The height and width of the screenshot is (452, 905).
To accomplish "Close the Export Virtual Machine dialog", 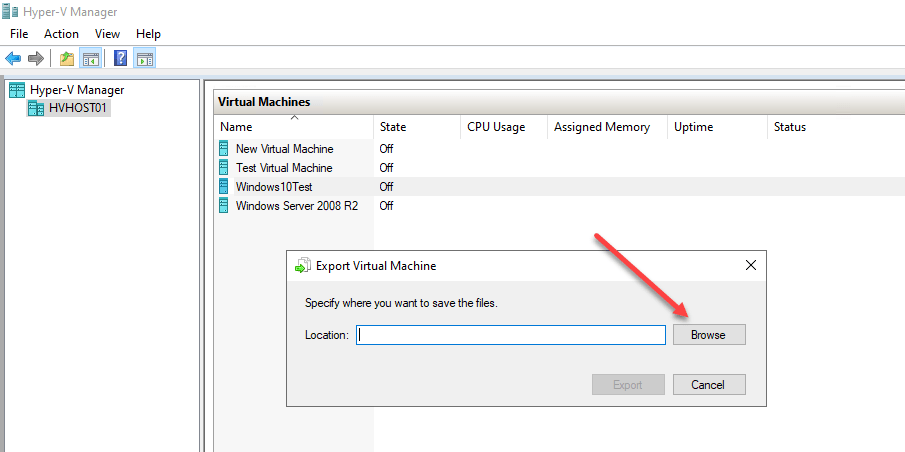I will tap(750, 266).
